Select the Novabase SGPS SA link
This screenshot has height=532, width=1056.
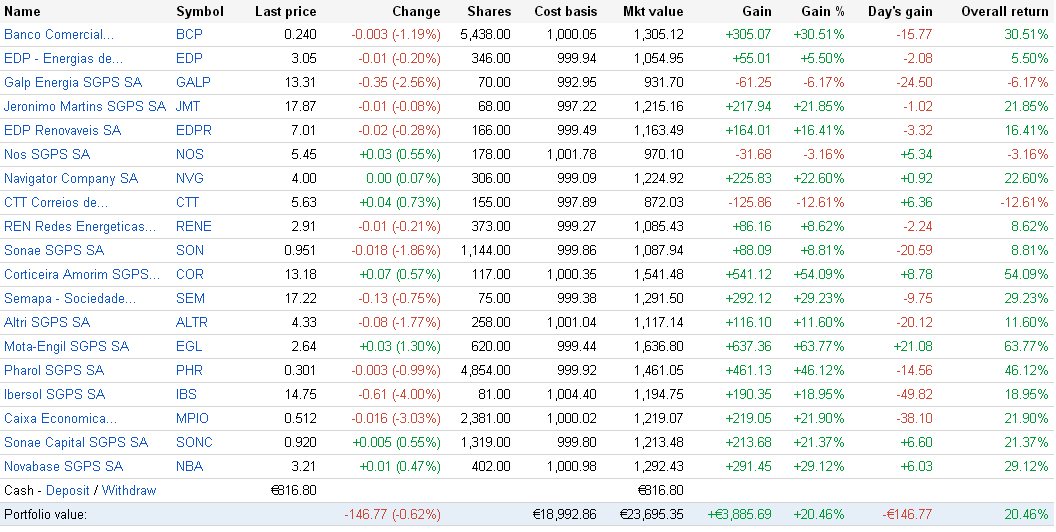(x=63, y=466)
